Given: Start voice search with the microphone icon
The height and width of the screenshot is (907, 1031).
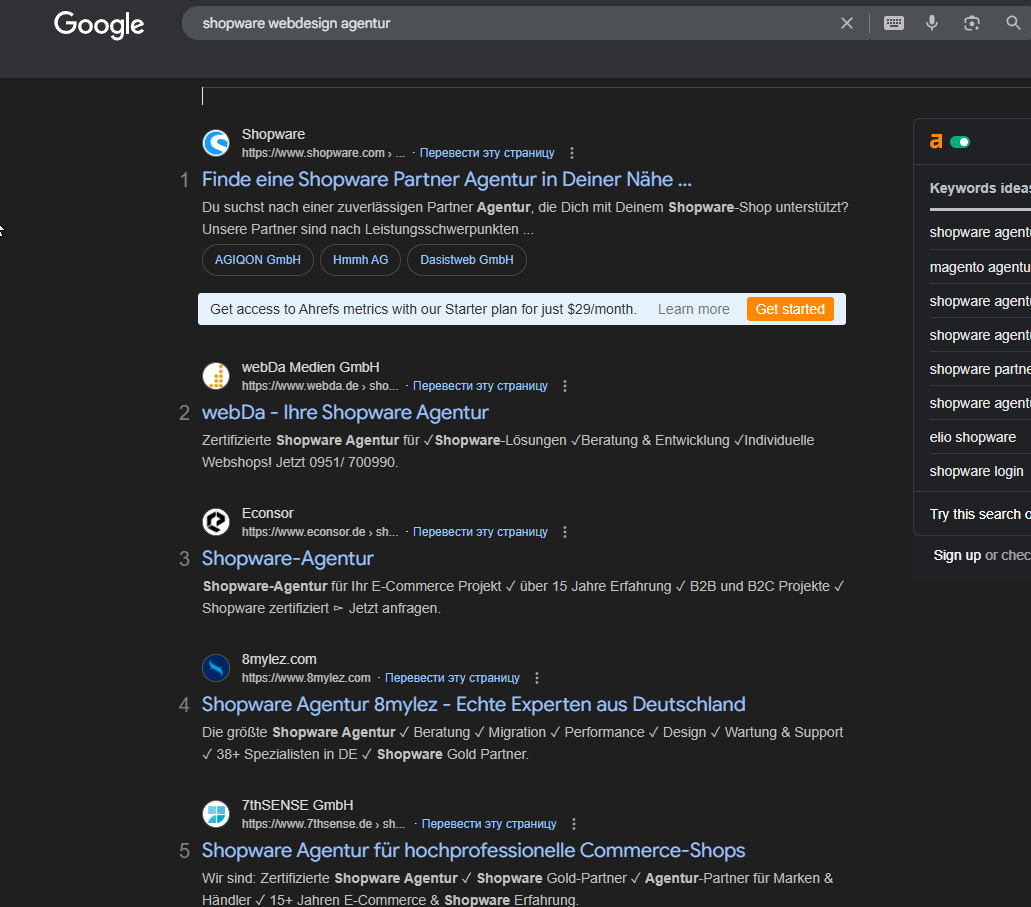Looking at the screenshot, I should pos(932,23).
